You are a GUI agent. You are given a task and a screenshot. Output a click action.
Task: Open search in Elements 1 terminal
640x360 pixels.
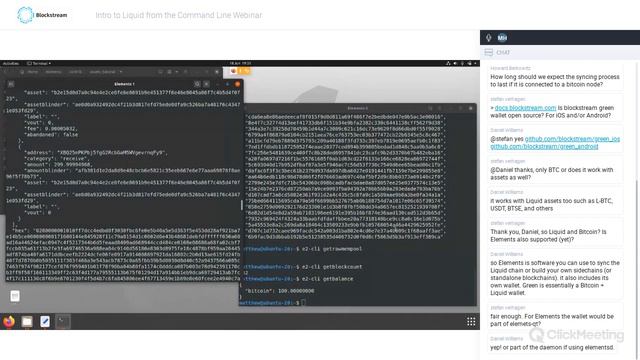197,84
